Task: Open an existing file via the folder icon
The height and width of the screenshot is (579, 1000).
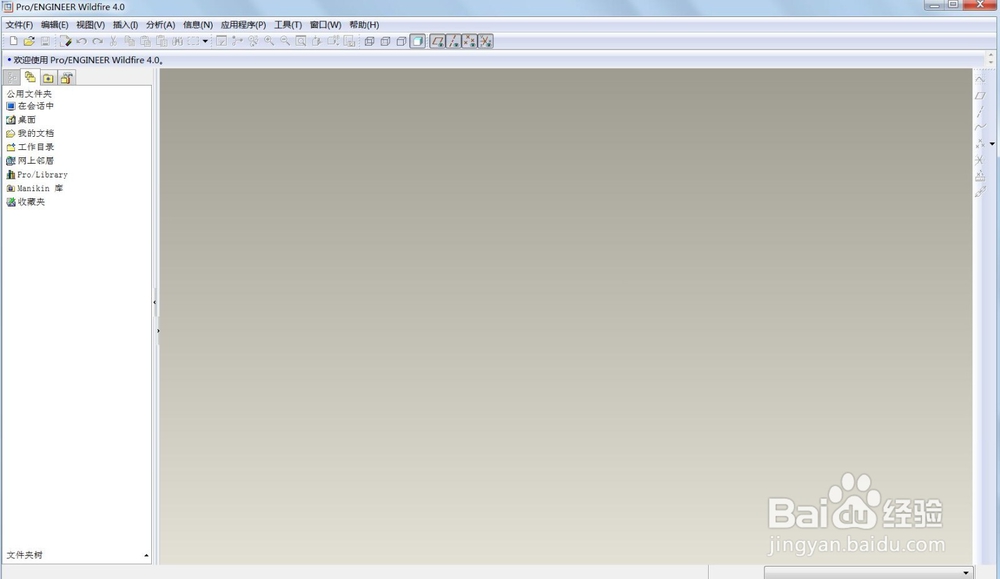Action: 29,41
